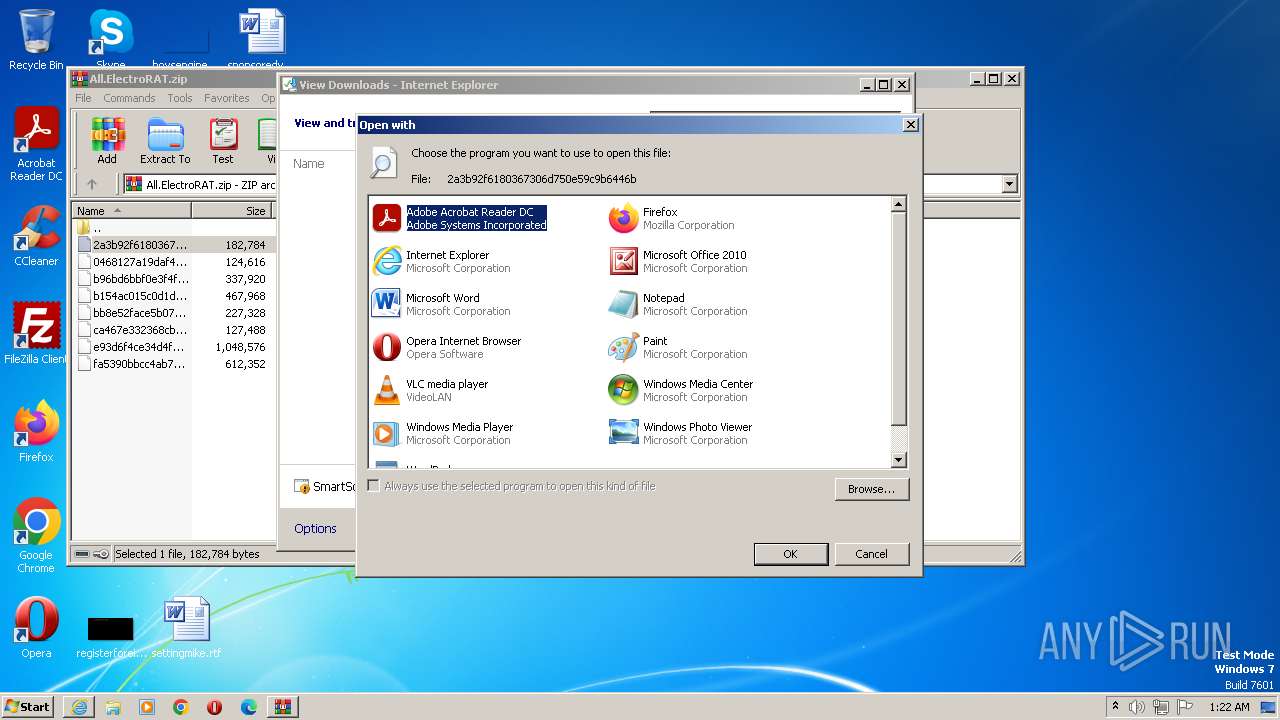1280x720 pixels.
Task: Go up one folder level in WinRAR
Action: (92, 184)
